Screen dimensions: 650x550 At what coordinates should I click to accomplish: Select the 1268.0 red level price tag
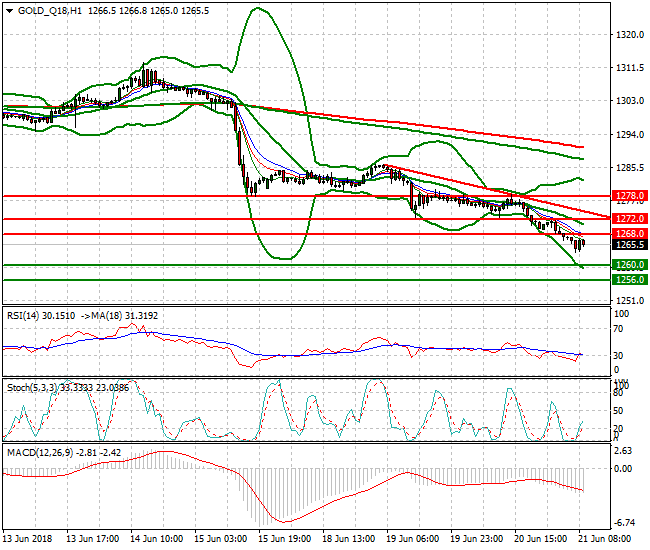coord(628,234)
